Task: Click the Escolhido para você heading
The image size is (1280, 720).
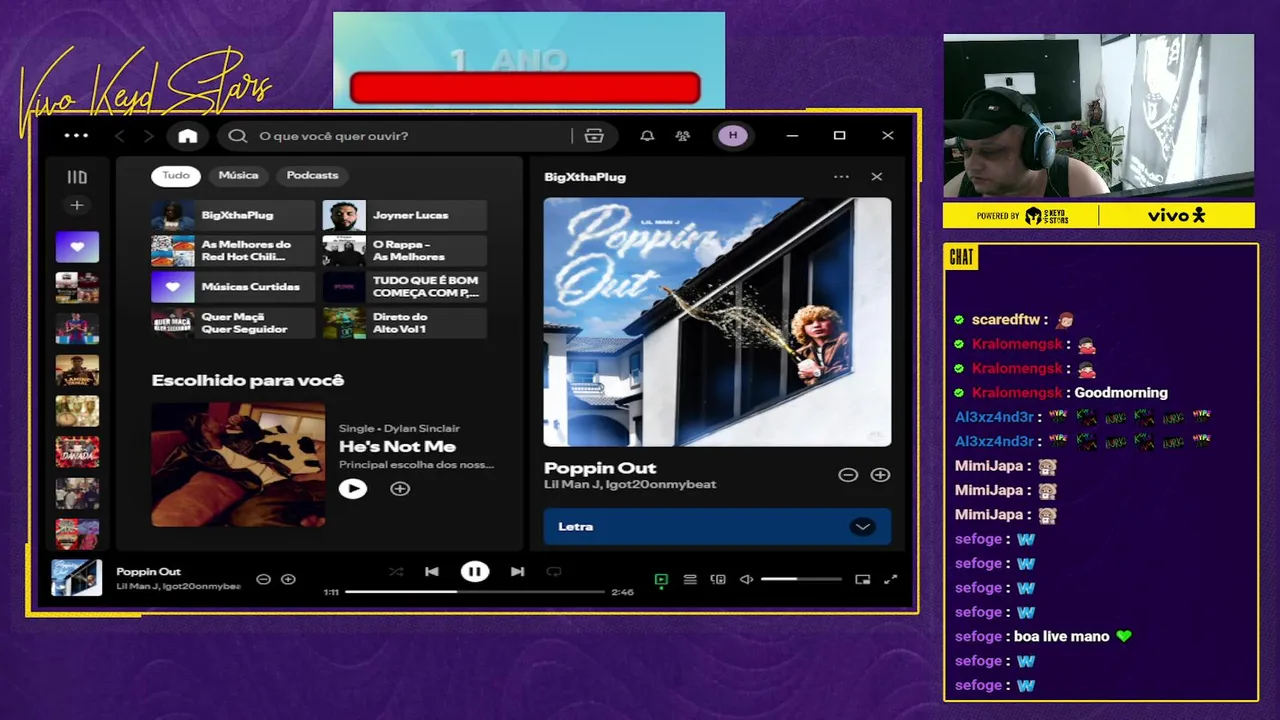Action: point(248,380)
